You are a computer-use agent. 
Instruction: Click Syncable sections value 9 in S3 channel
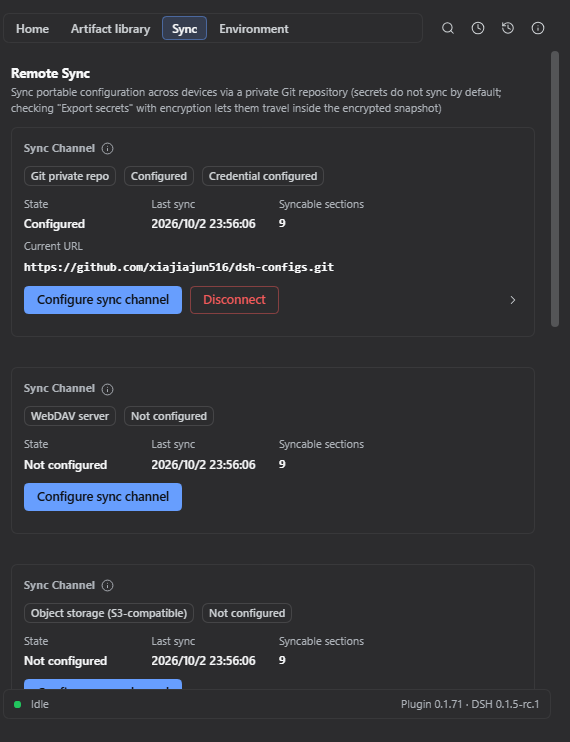click(282, 660)
